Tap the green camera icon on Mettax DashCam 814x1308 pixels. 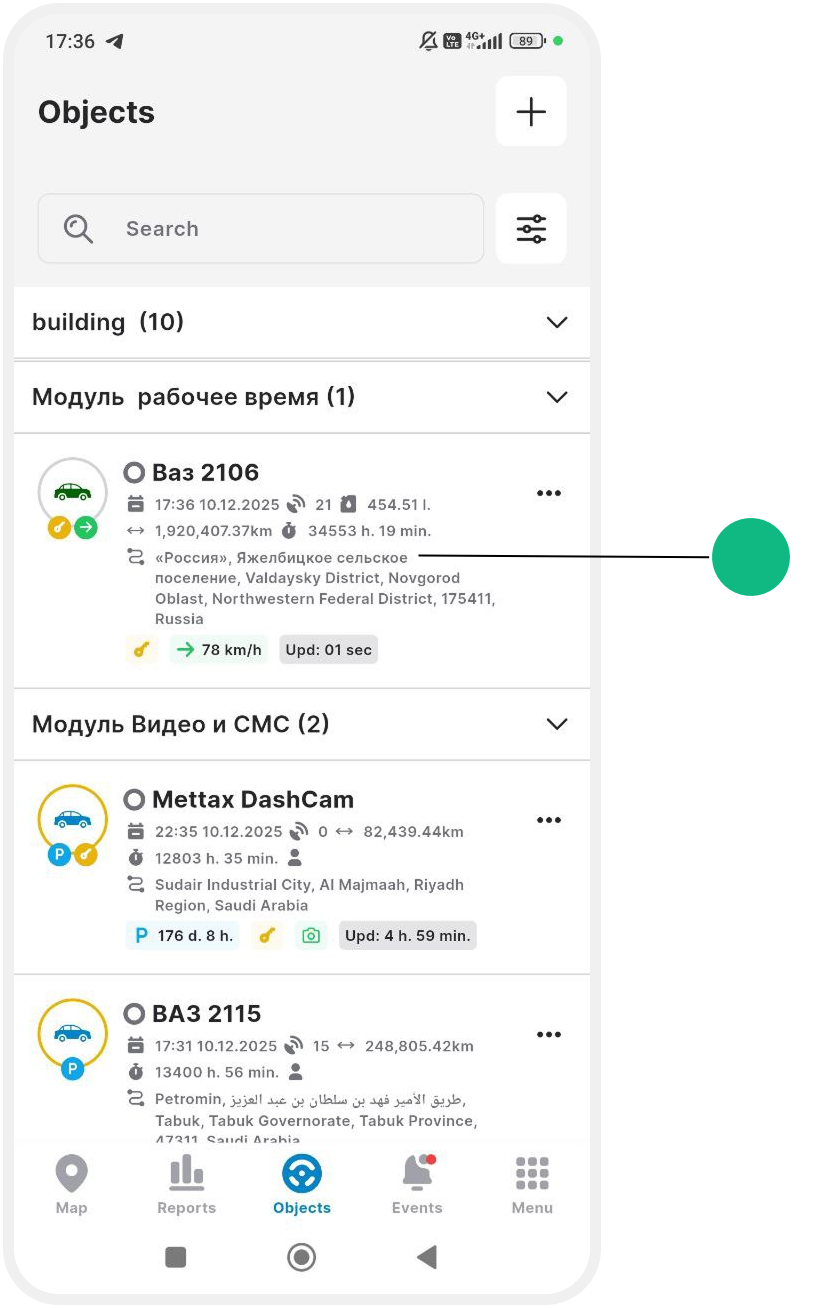click(311, 936)
